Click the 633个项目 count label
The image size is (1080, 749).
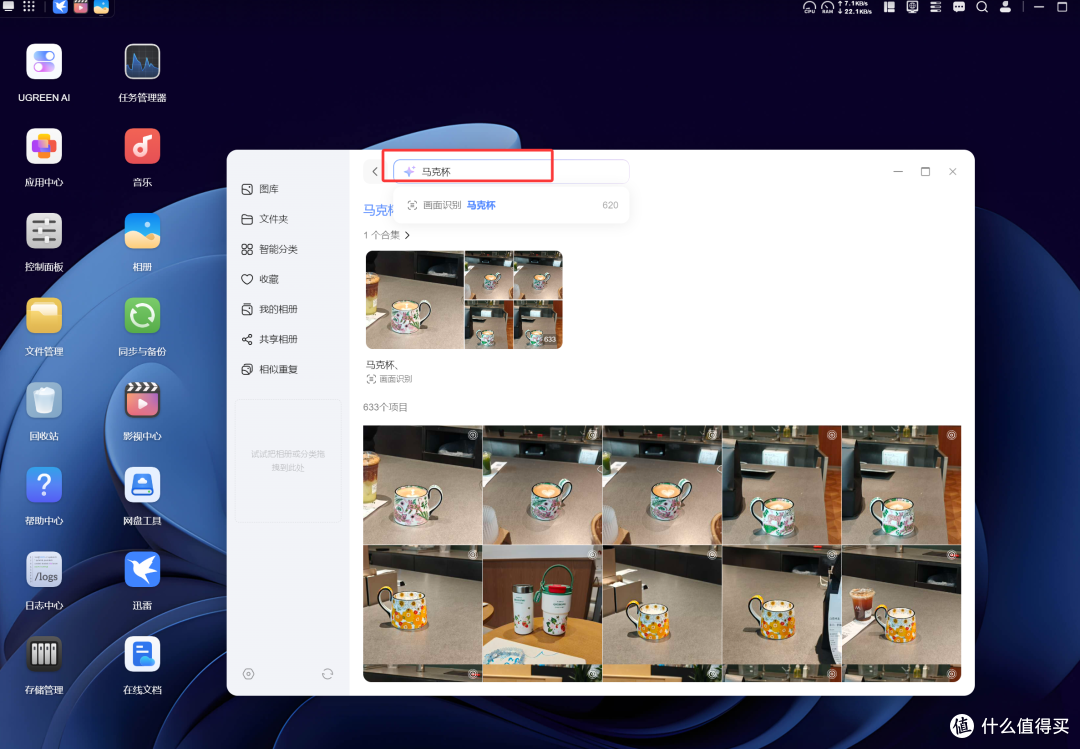click(x=385, y=407)
